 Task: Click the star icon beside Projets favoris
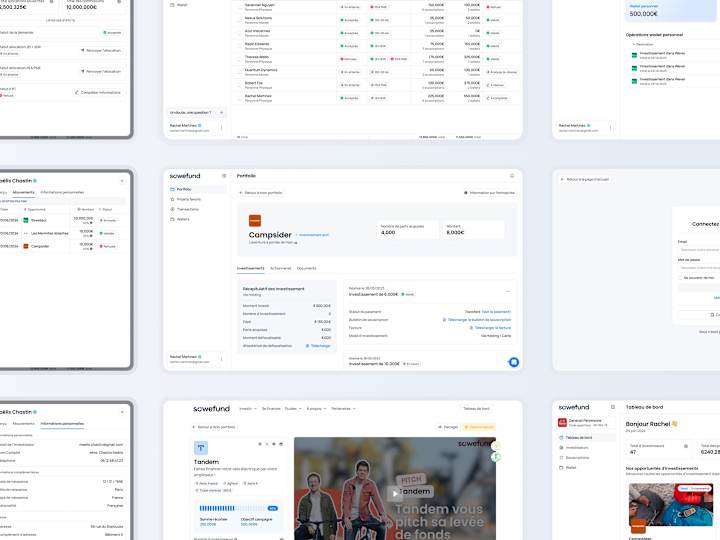tap(172, 199)
